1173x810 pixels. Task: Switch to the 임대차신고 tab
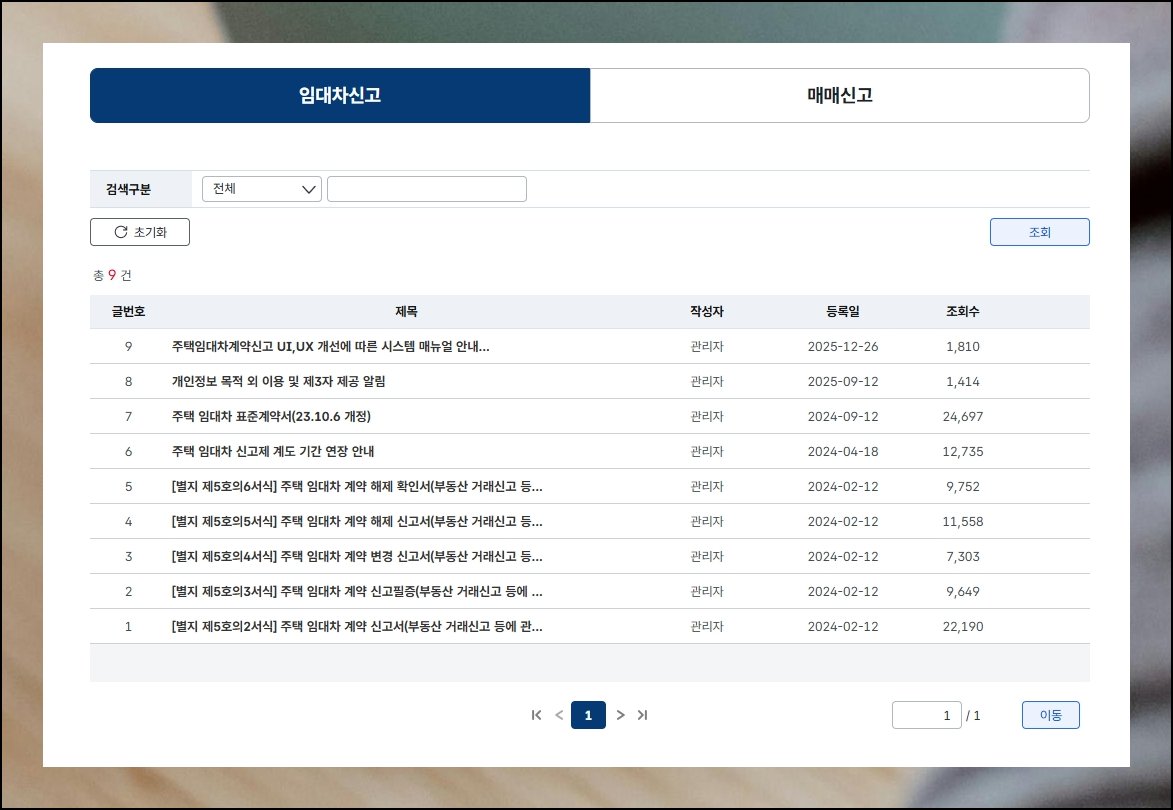[340, 95]
